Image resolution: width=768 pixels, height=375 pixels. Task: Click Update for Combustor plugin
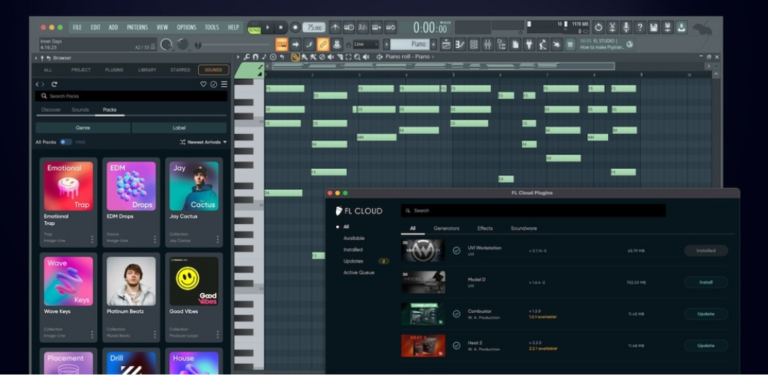coord(706,314)
